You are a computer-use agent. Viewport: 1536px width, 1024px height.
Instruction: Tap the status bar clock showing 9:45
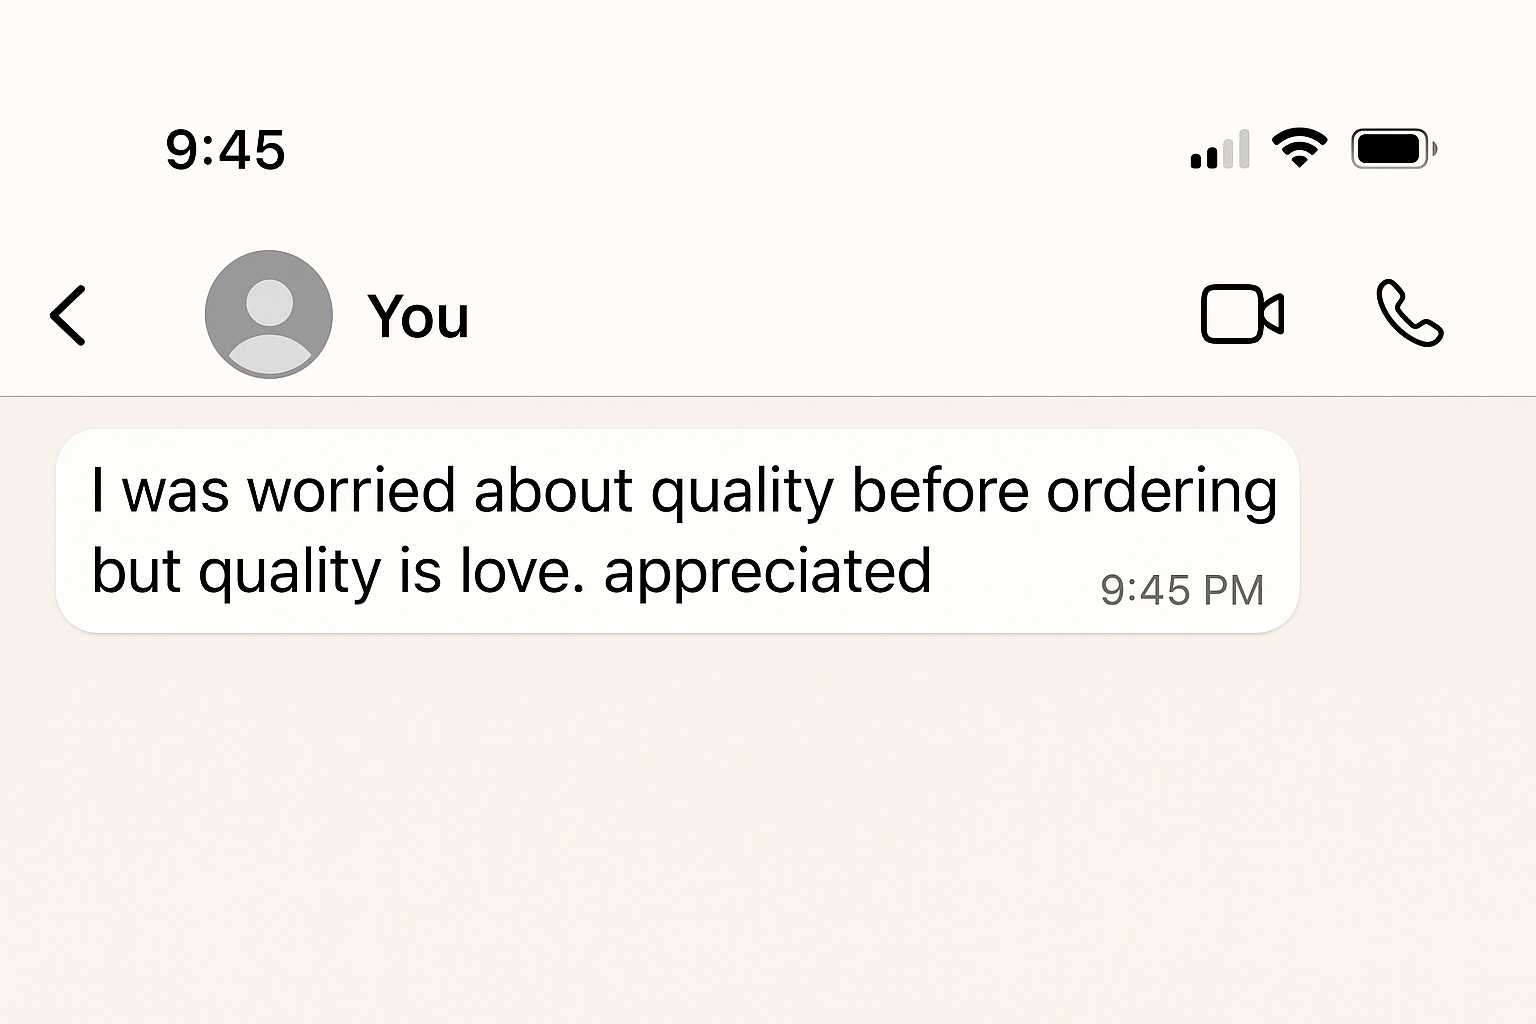pyautogui.click(x=225, y=150)
